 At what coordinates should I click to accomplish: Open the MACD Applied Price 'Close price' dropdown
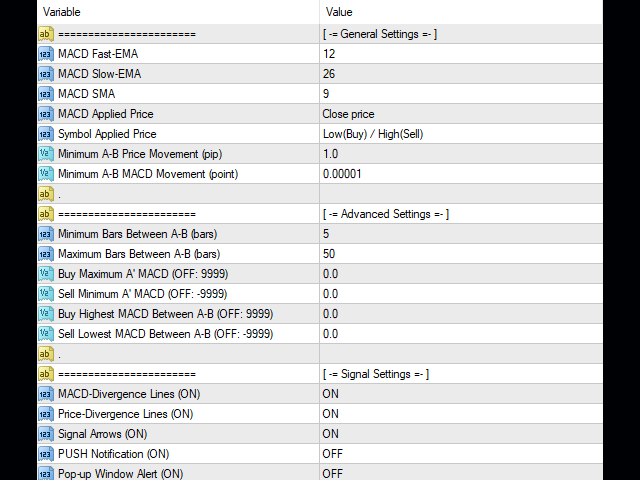pyautogui.click(x=461, y=114)
